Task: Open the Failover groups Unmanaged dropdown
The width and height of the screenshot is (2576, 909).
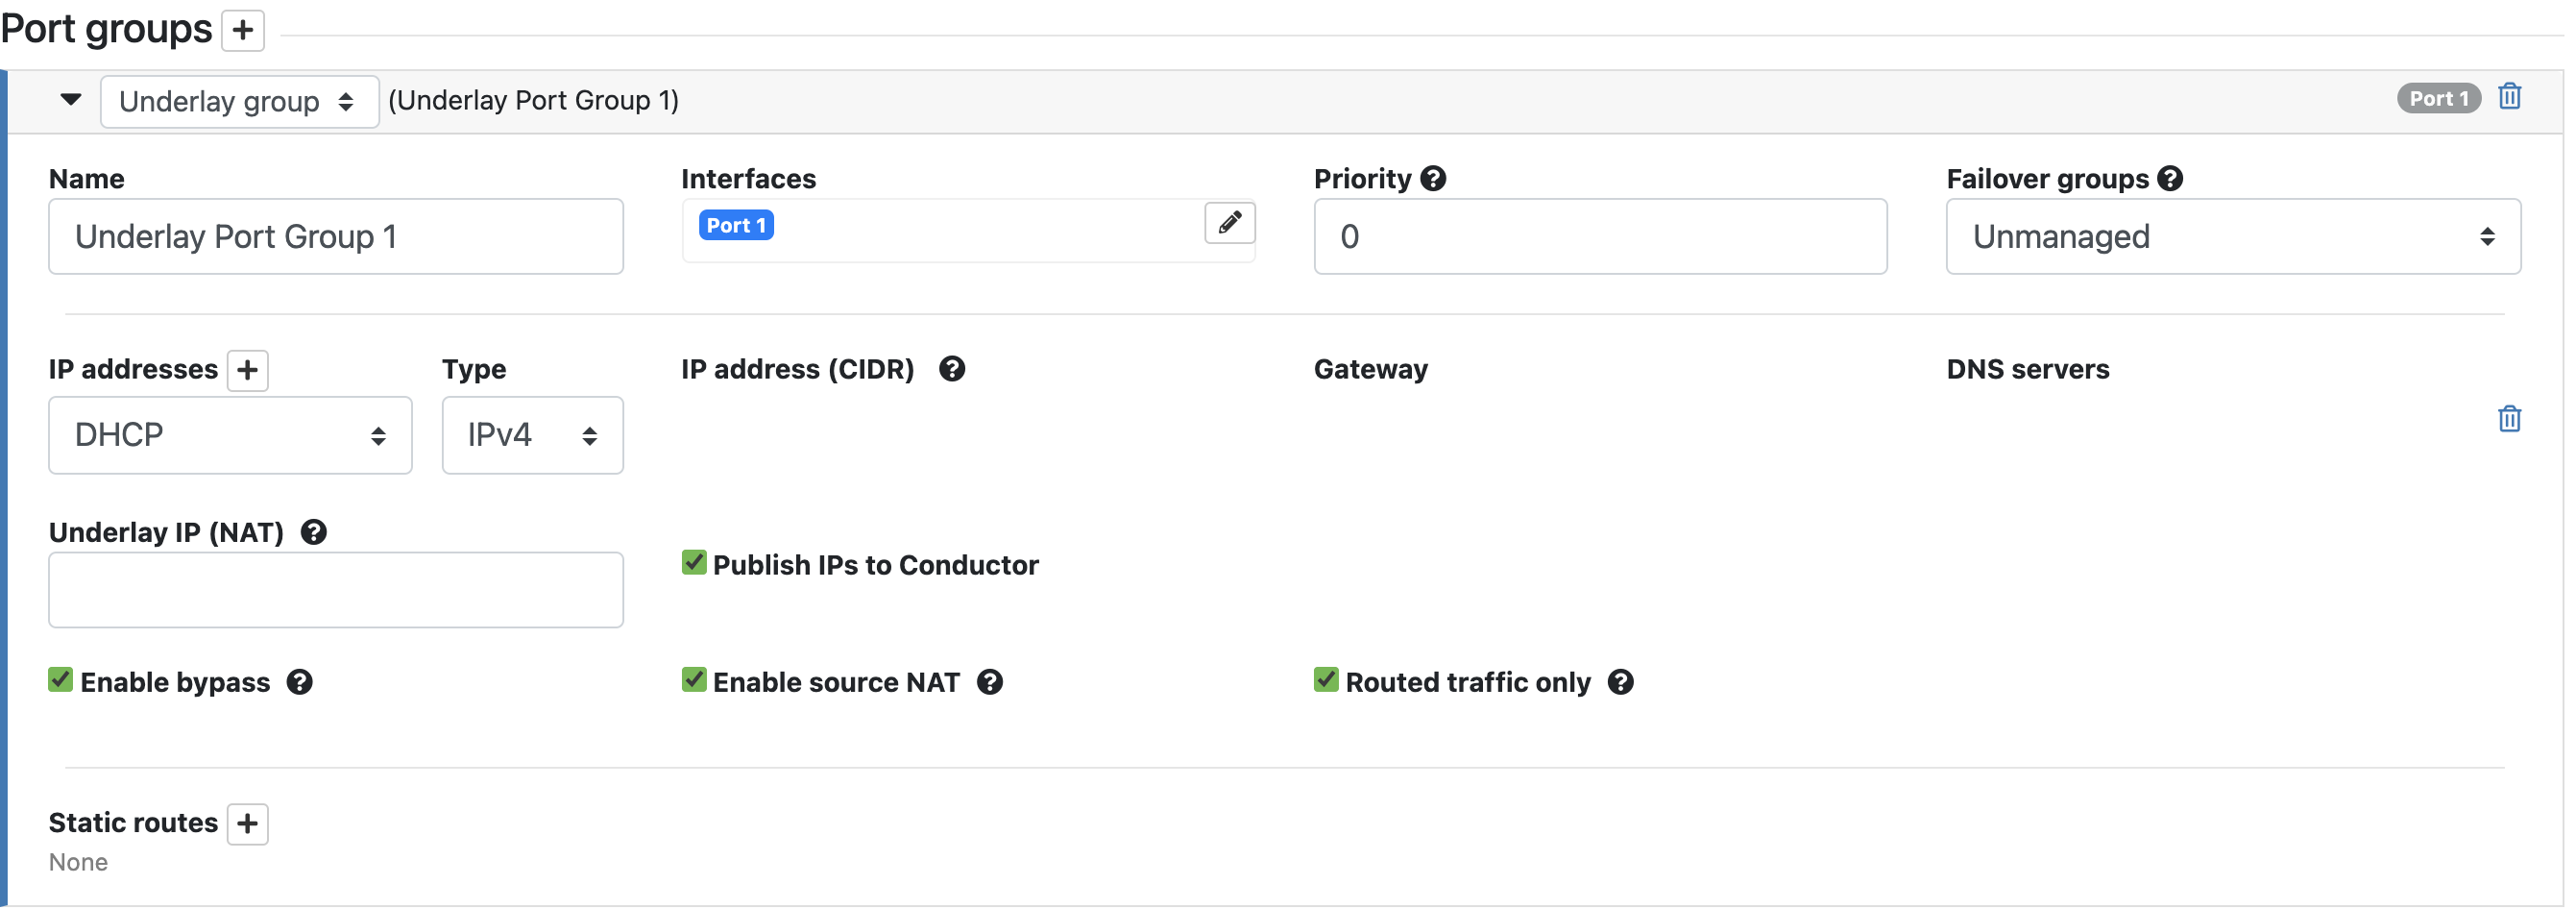Action: point(2232,236)
